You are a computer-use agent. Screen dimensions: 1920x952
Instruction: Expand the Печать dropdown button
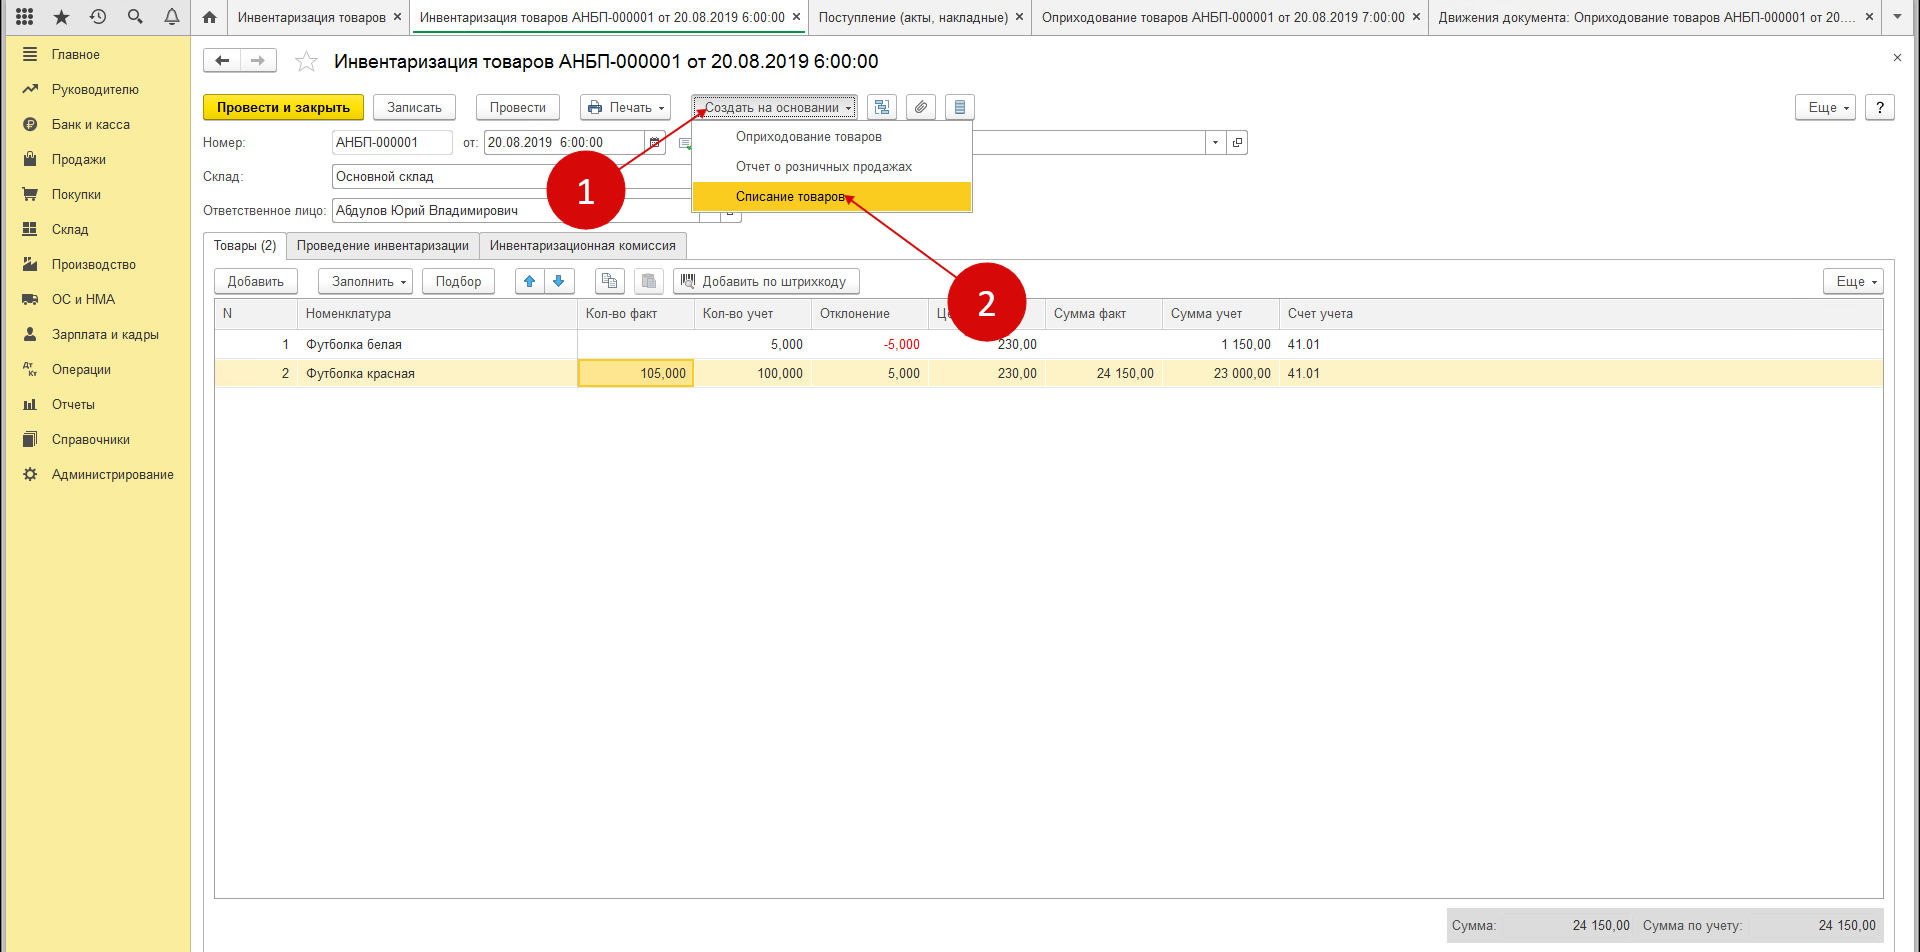pos(625,107)
